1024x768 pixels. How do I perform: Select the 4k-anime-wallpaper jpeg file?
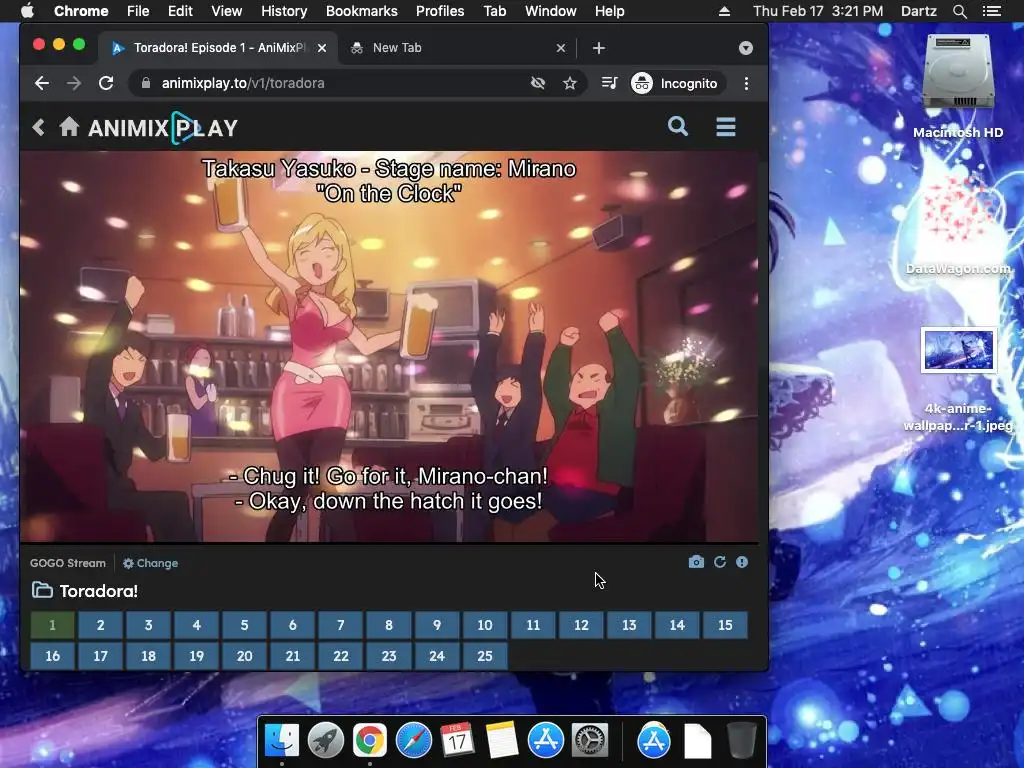(x=959, y=379)
